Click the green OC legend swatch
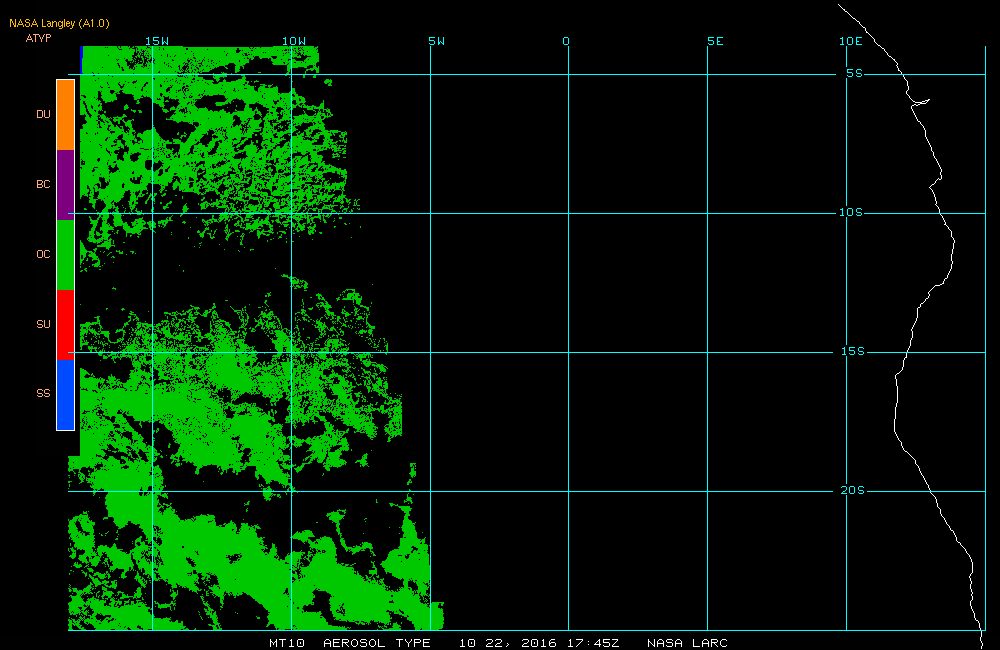The image size is (1000, 650). [x=66, y=255]
